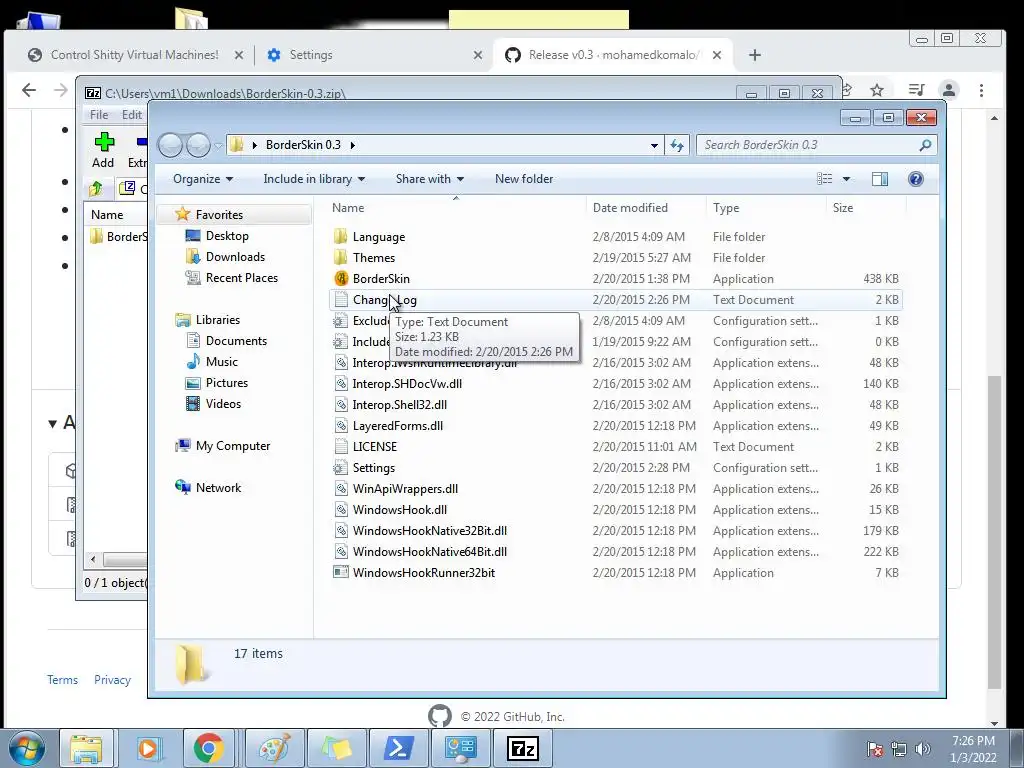
Task: Expand the arrow after BorderSkin 0.3 breadcrumb
Action: point(353,145)
